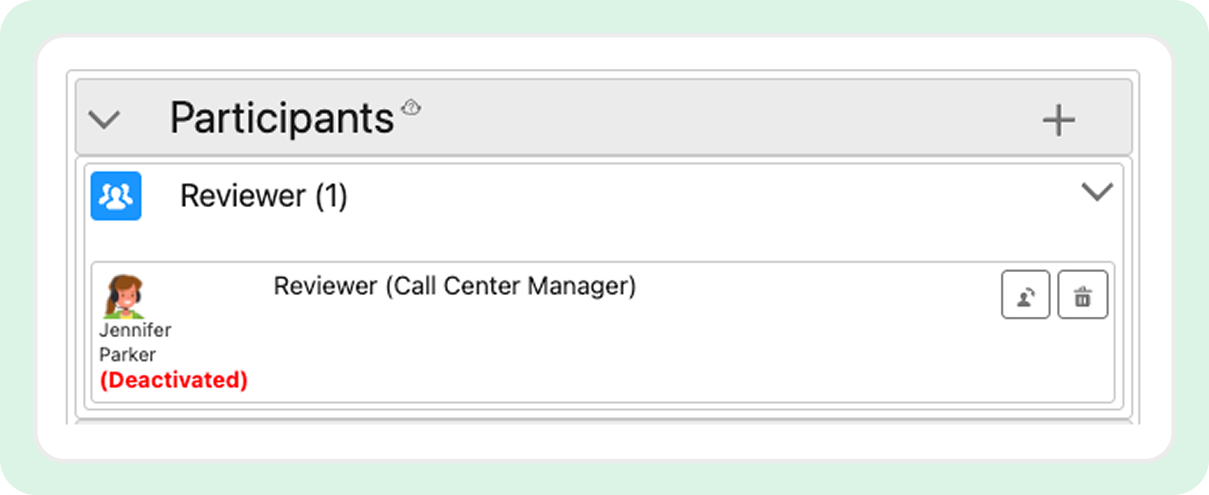1209x495 pixels.
Task: Click the word Parker under the avatar
Action: [x=127, y=354]
